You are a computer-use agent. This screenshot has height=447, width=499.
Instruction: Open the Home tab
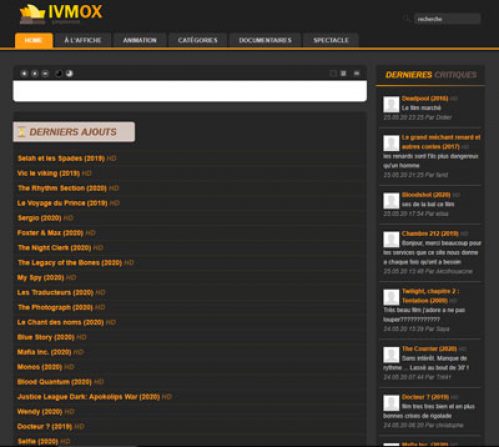34,41
